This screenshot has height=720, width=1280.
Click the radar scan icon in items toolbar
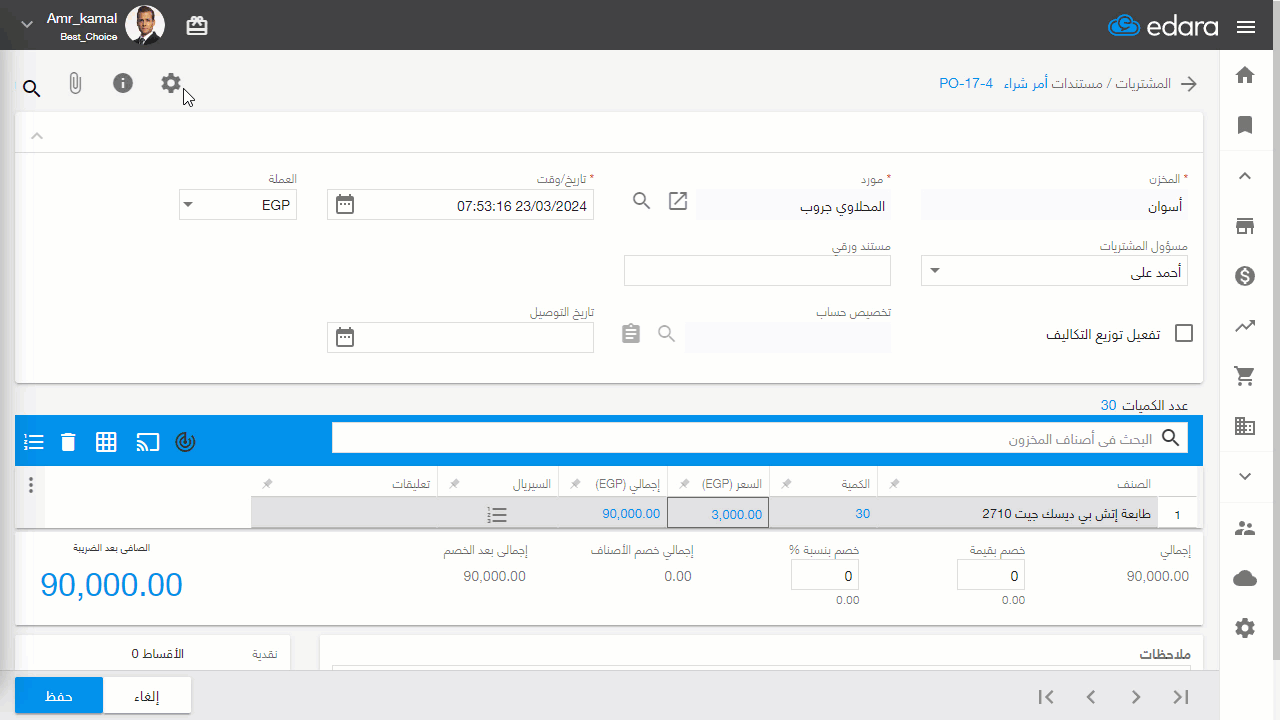pyautogui.click(x=185, y=441)
